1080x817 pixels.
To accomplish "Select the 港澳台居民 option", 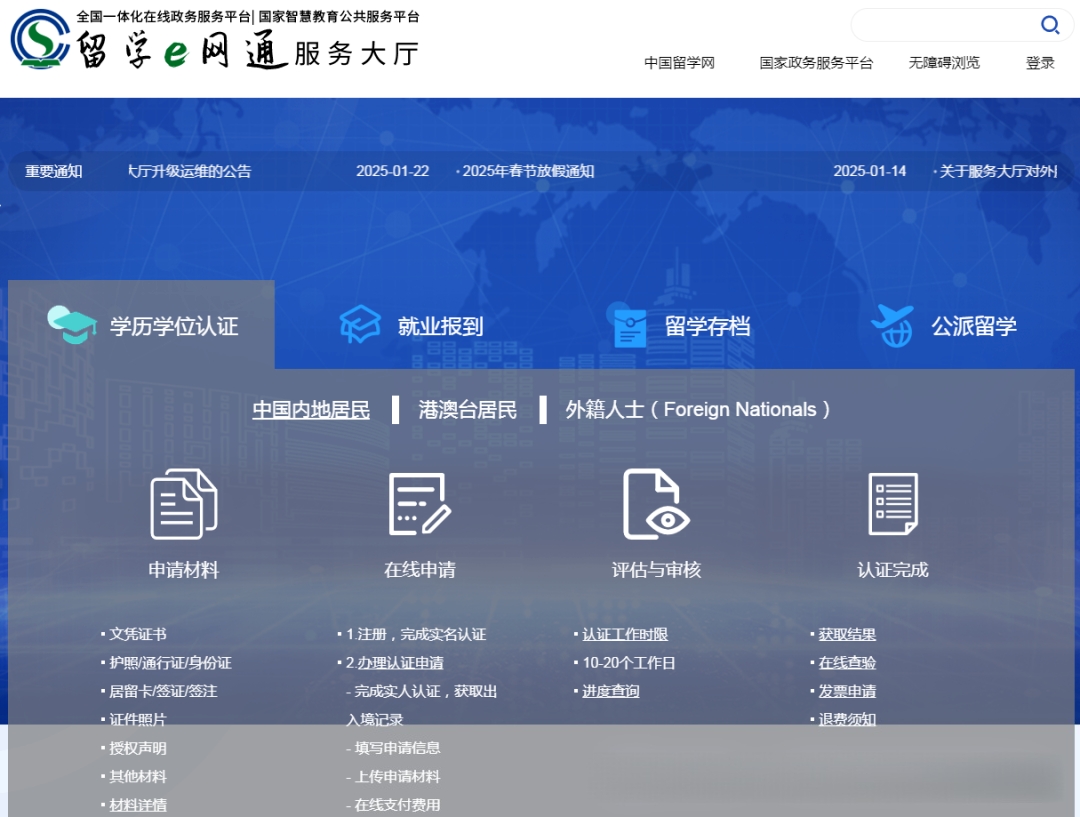I will (x=465, y=409).
